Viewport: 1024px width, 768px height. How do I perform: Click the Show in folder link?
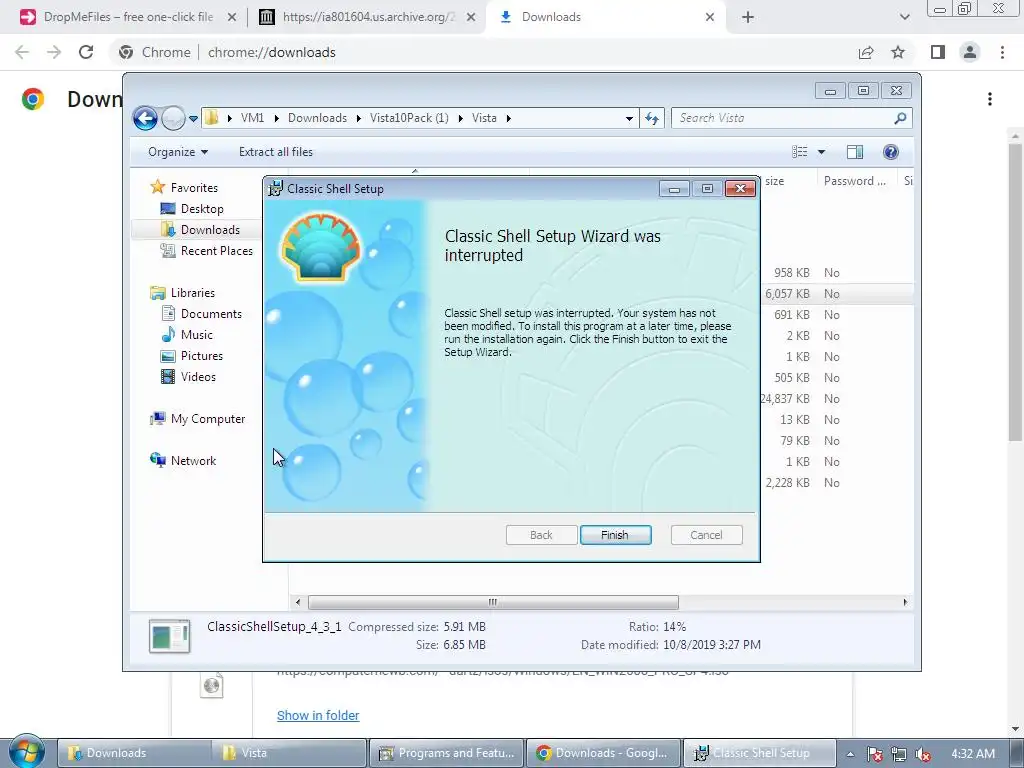coord(318,715)
